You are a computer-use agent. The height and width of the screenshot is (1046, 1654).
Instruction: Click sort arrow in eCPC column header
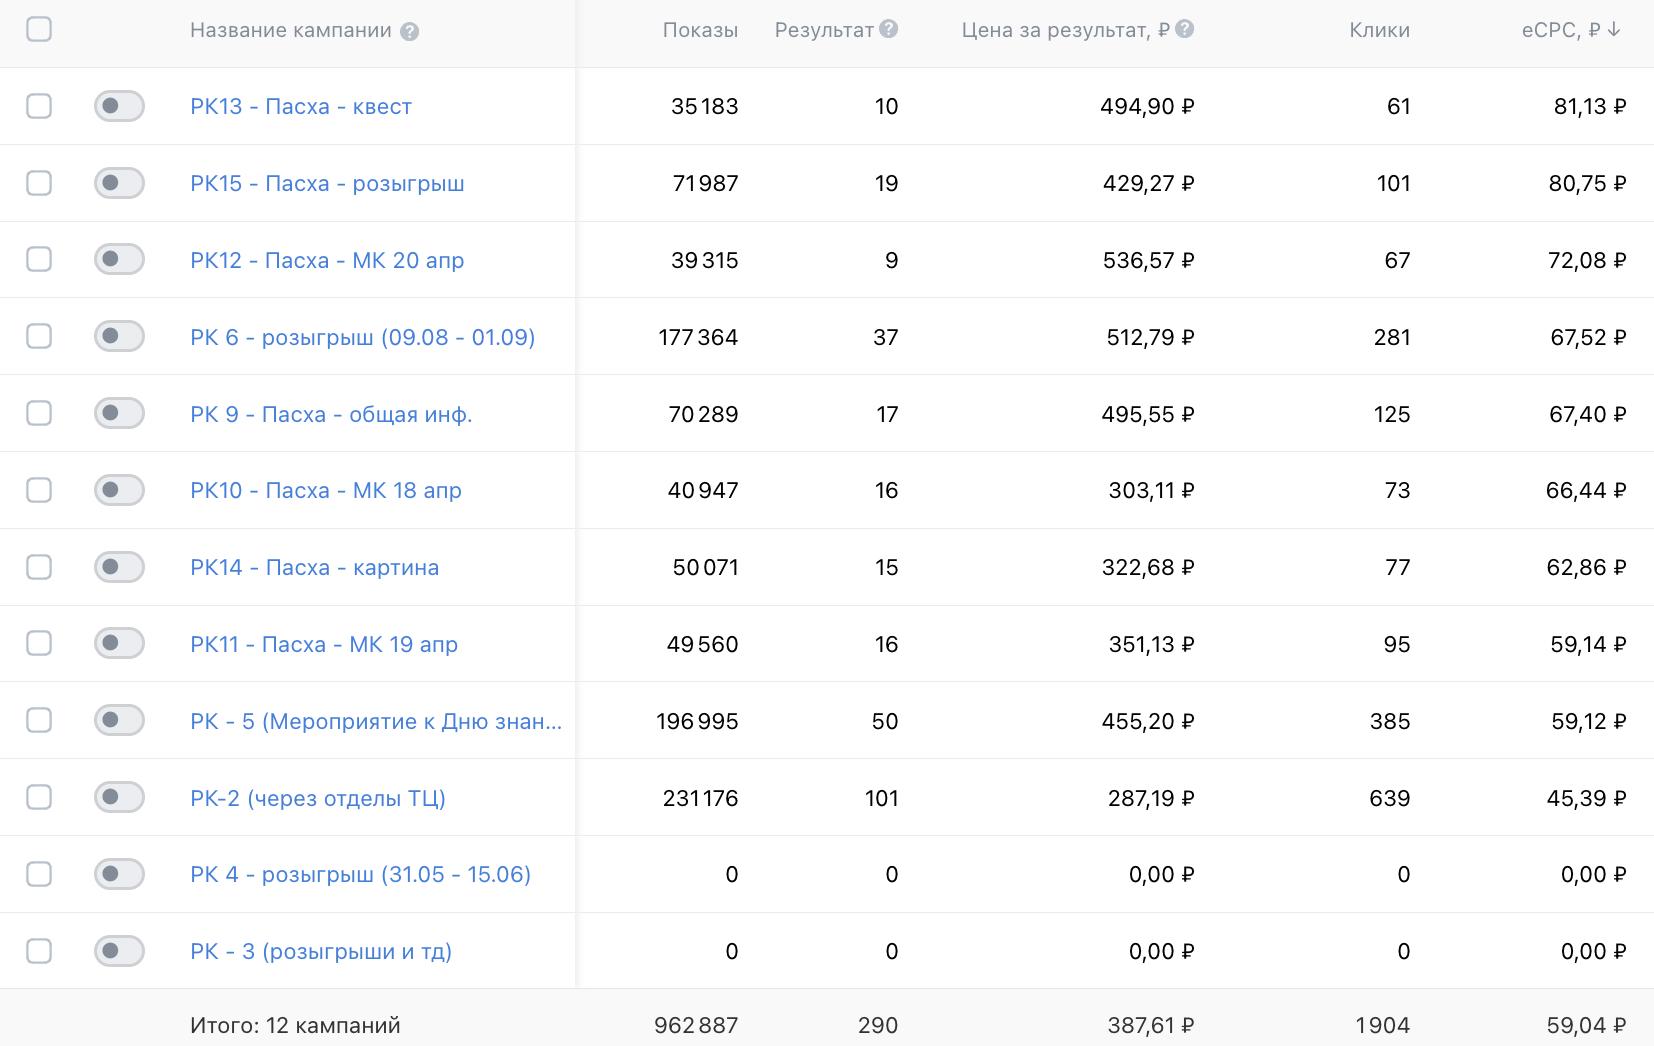[x=1613, y=30]
